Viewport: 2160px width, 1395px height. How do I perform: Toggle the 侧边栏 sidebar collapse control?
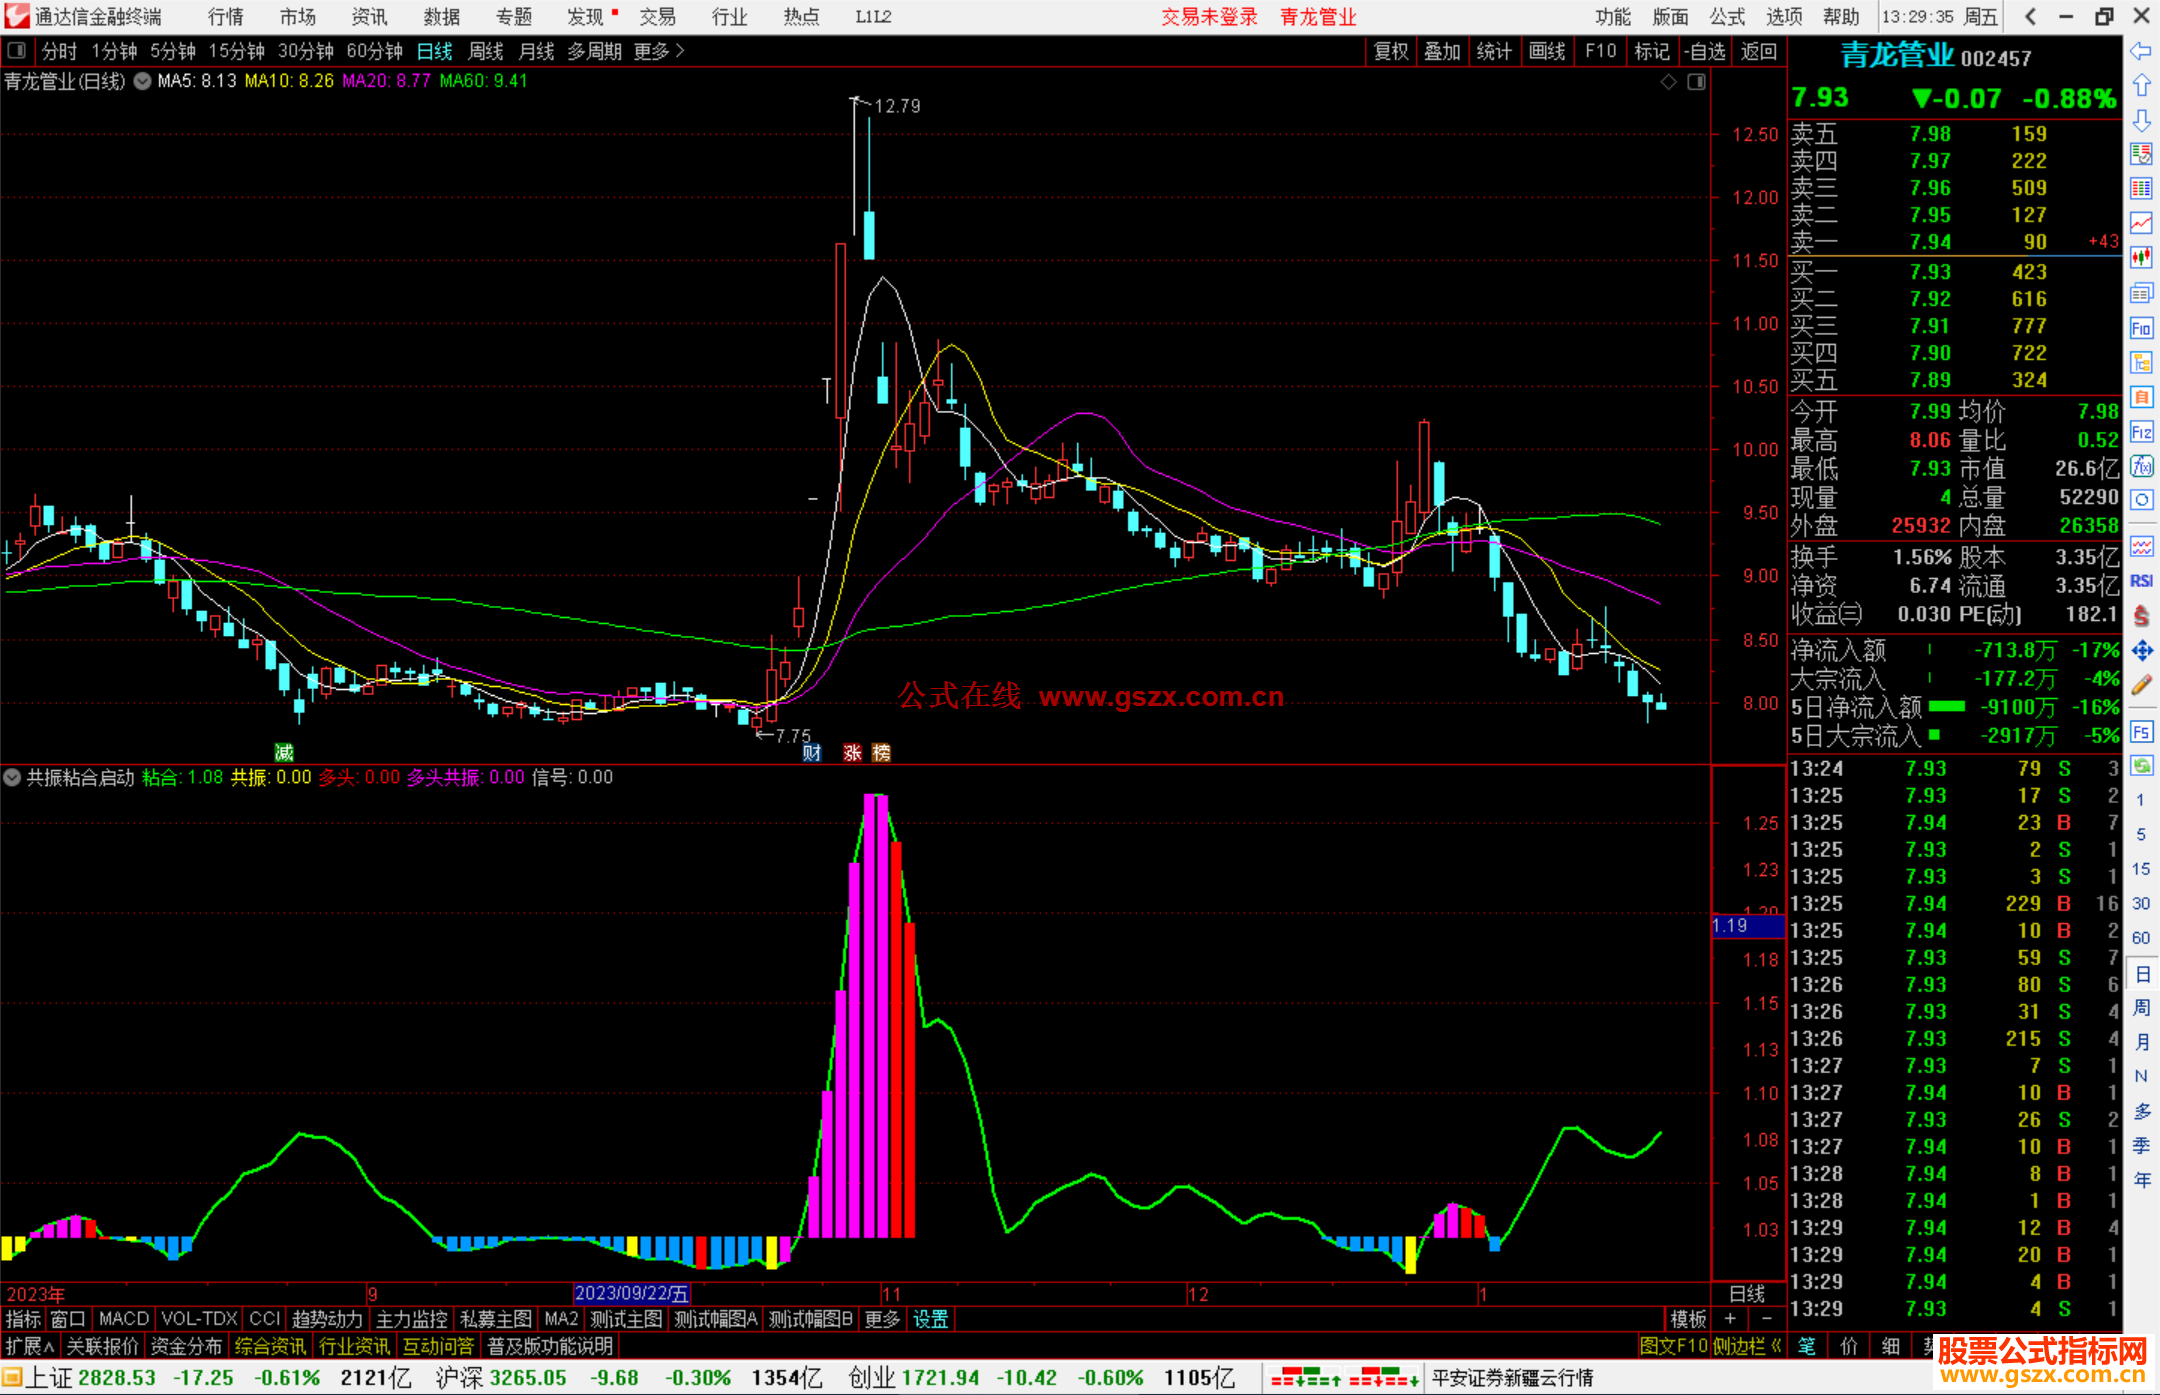pyautogui.click(x=1746, y=1346)
